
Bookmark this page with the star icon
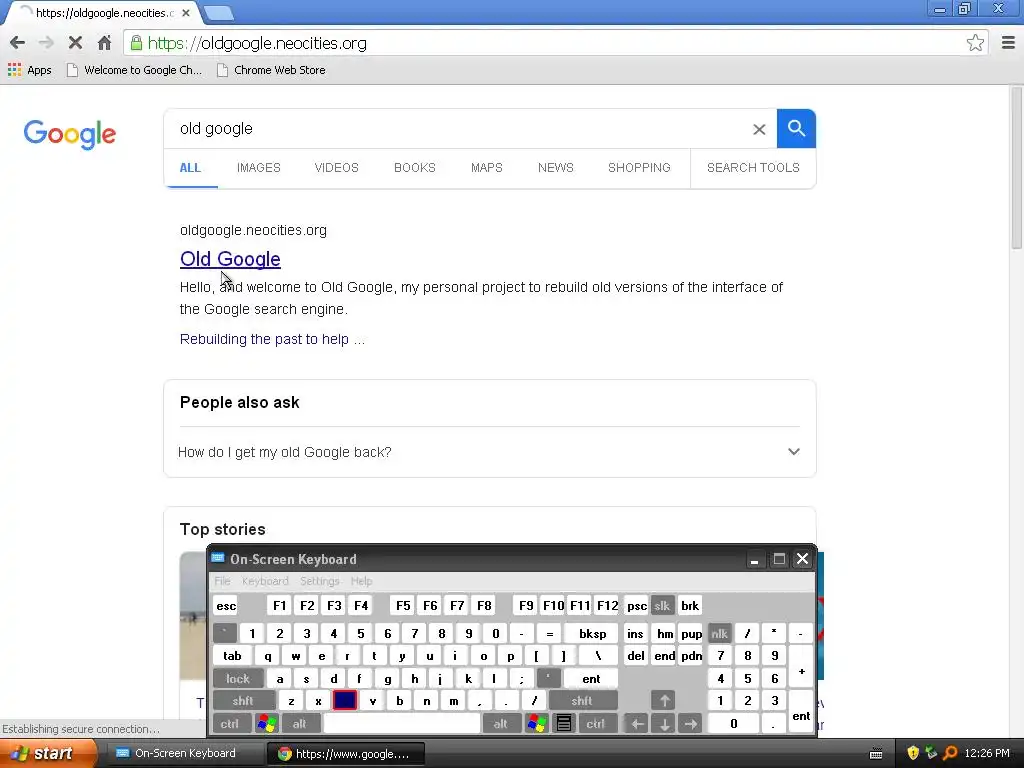pyautogui.click(x=975, y=43)
